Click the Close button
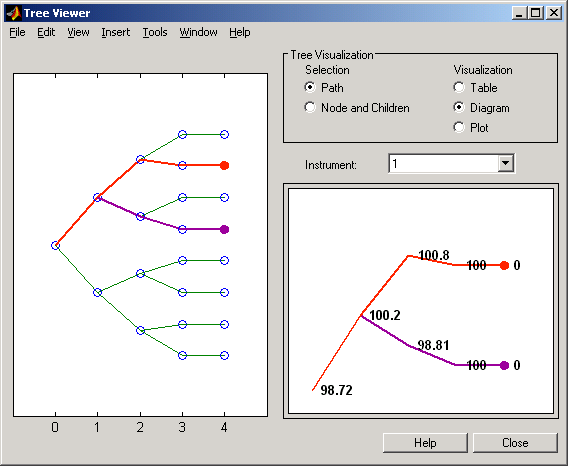Screen dimensions: 568x466 (515, 443)
